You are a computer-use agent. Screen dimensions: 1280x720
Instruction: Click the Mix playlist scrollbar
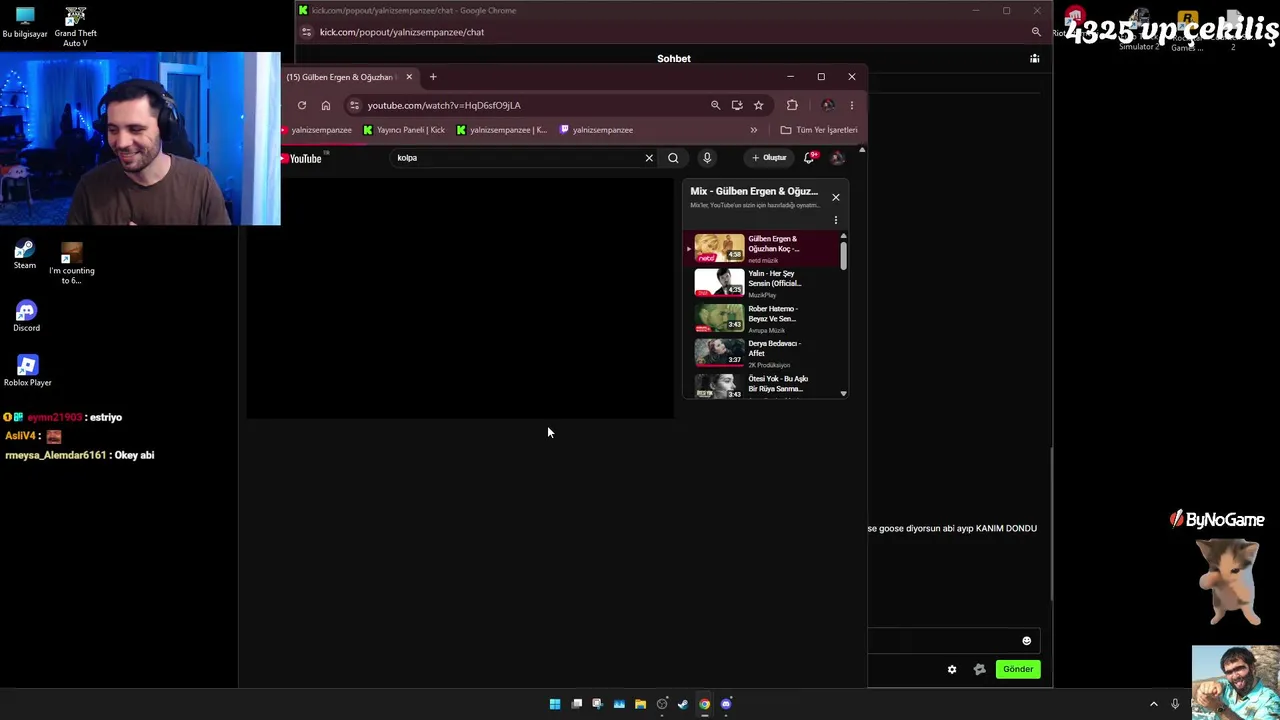(843, 256)
